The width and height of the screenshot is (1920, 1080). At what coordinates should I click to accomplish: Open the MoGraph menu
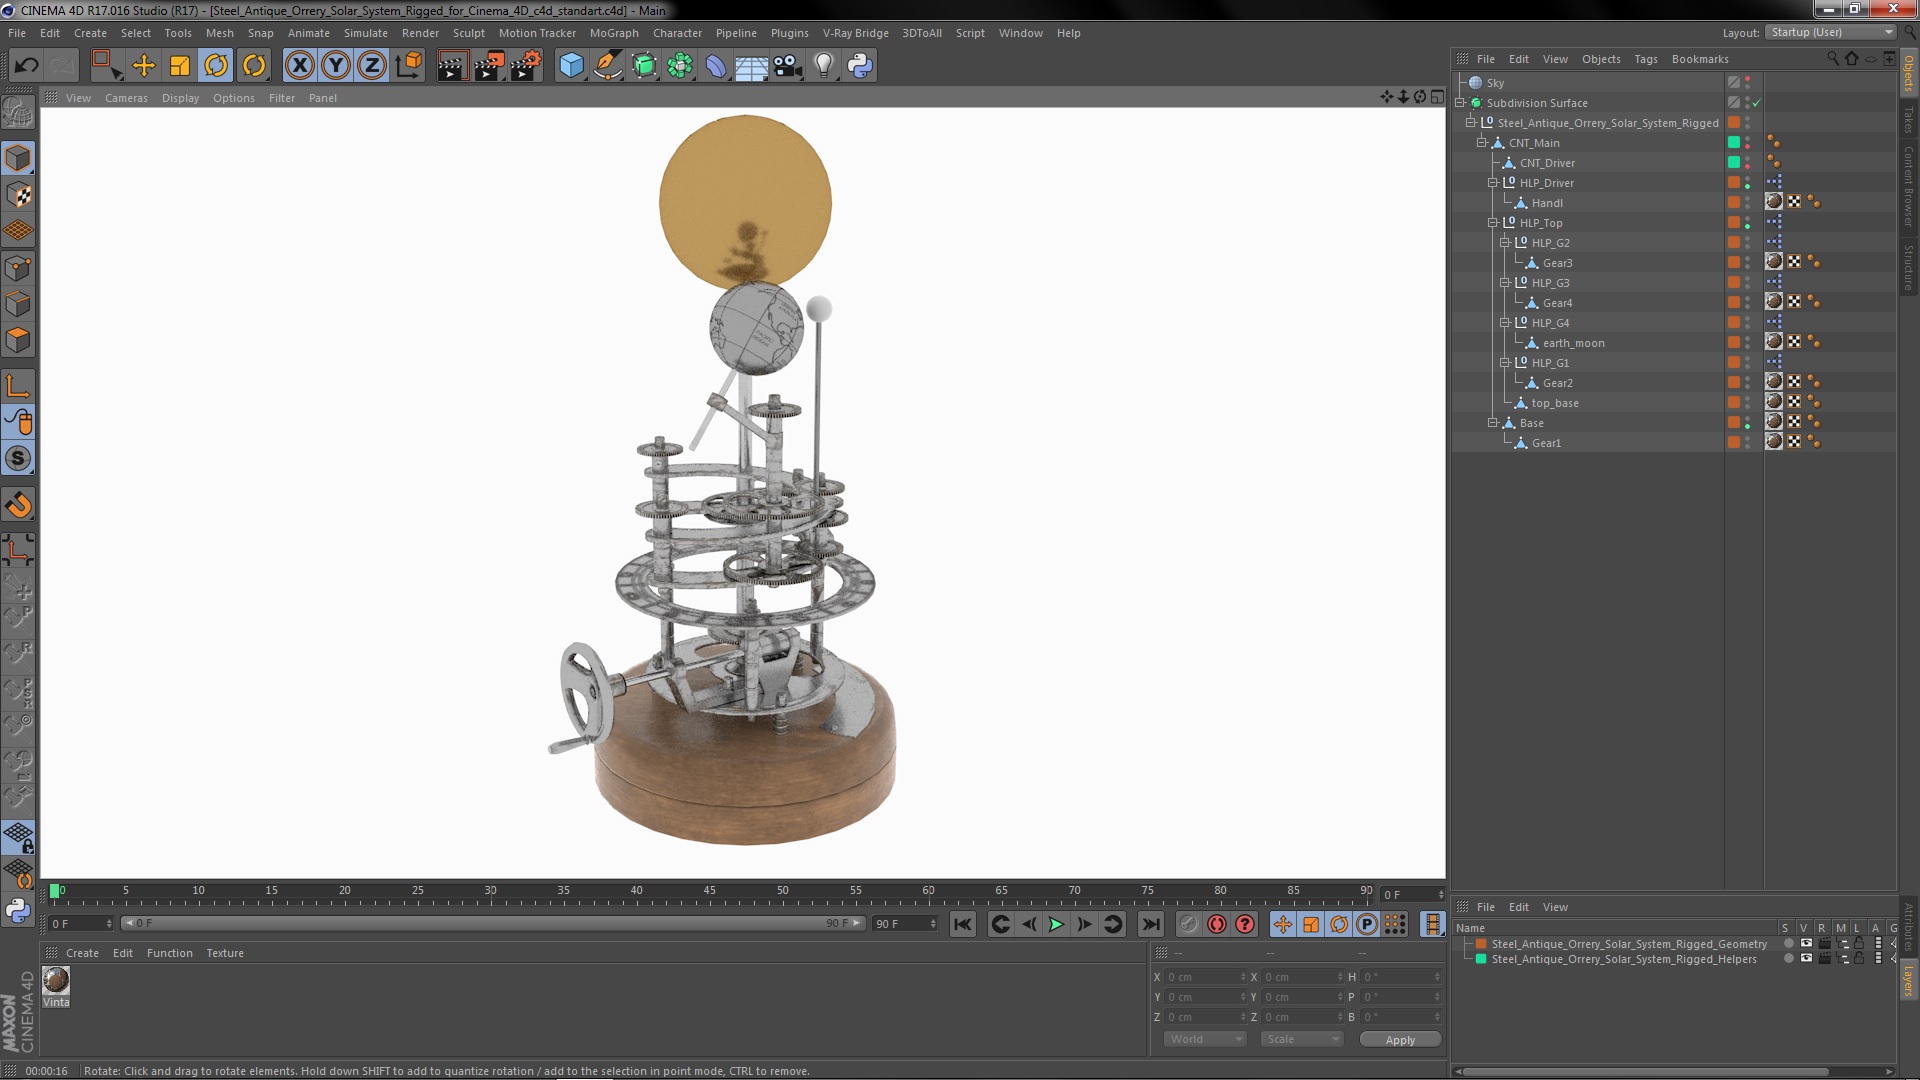tap(614, 33)
